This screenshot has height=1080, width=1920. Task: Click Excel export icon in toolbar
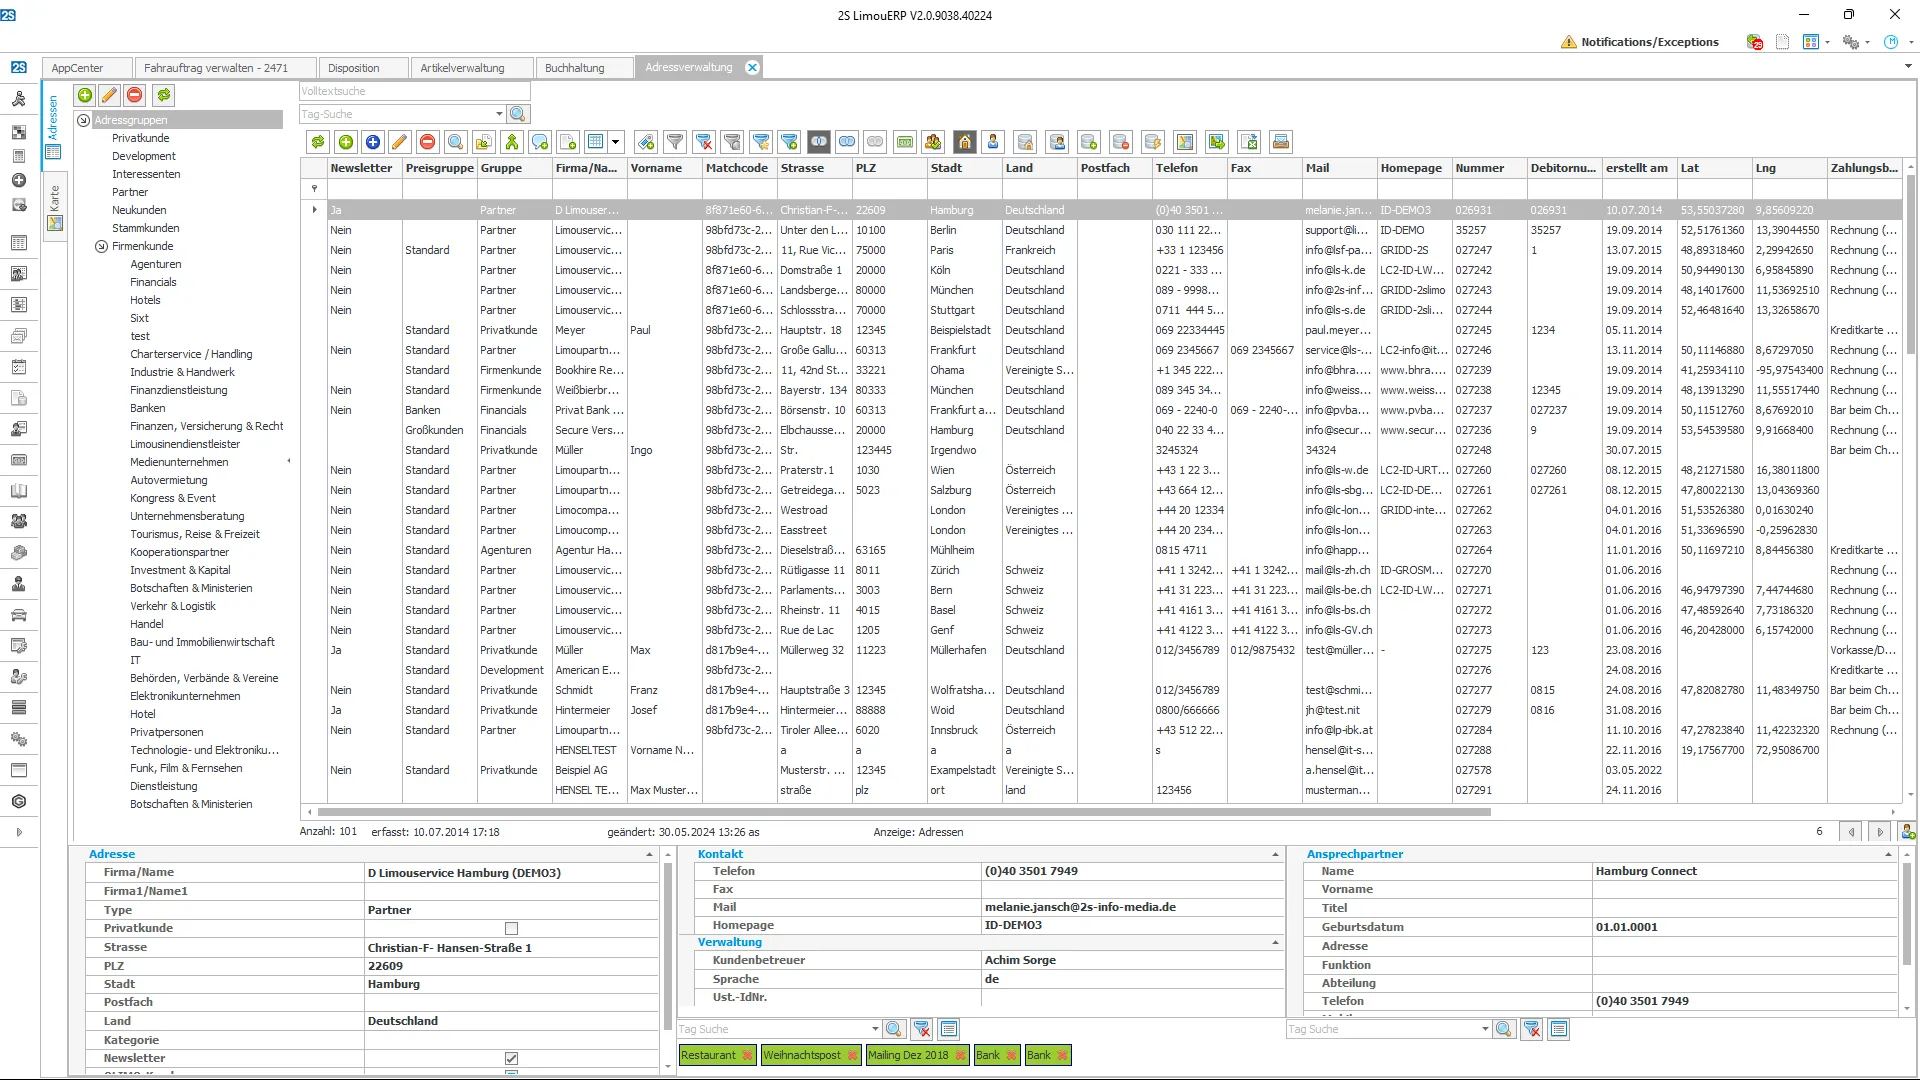click(x=1249, y=142)
